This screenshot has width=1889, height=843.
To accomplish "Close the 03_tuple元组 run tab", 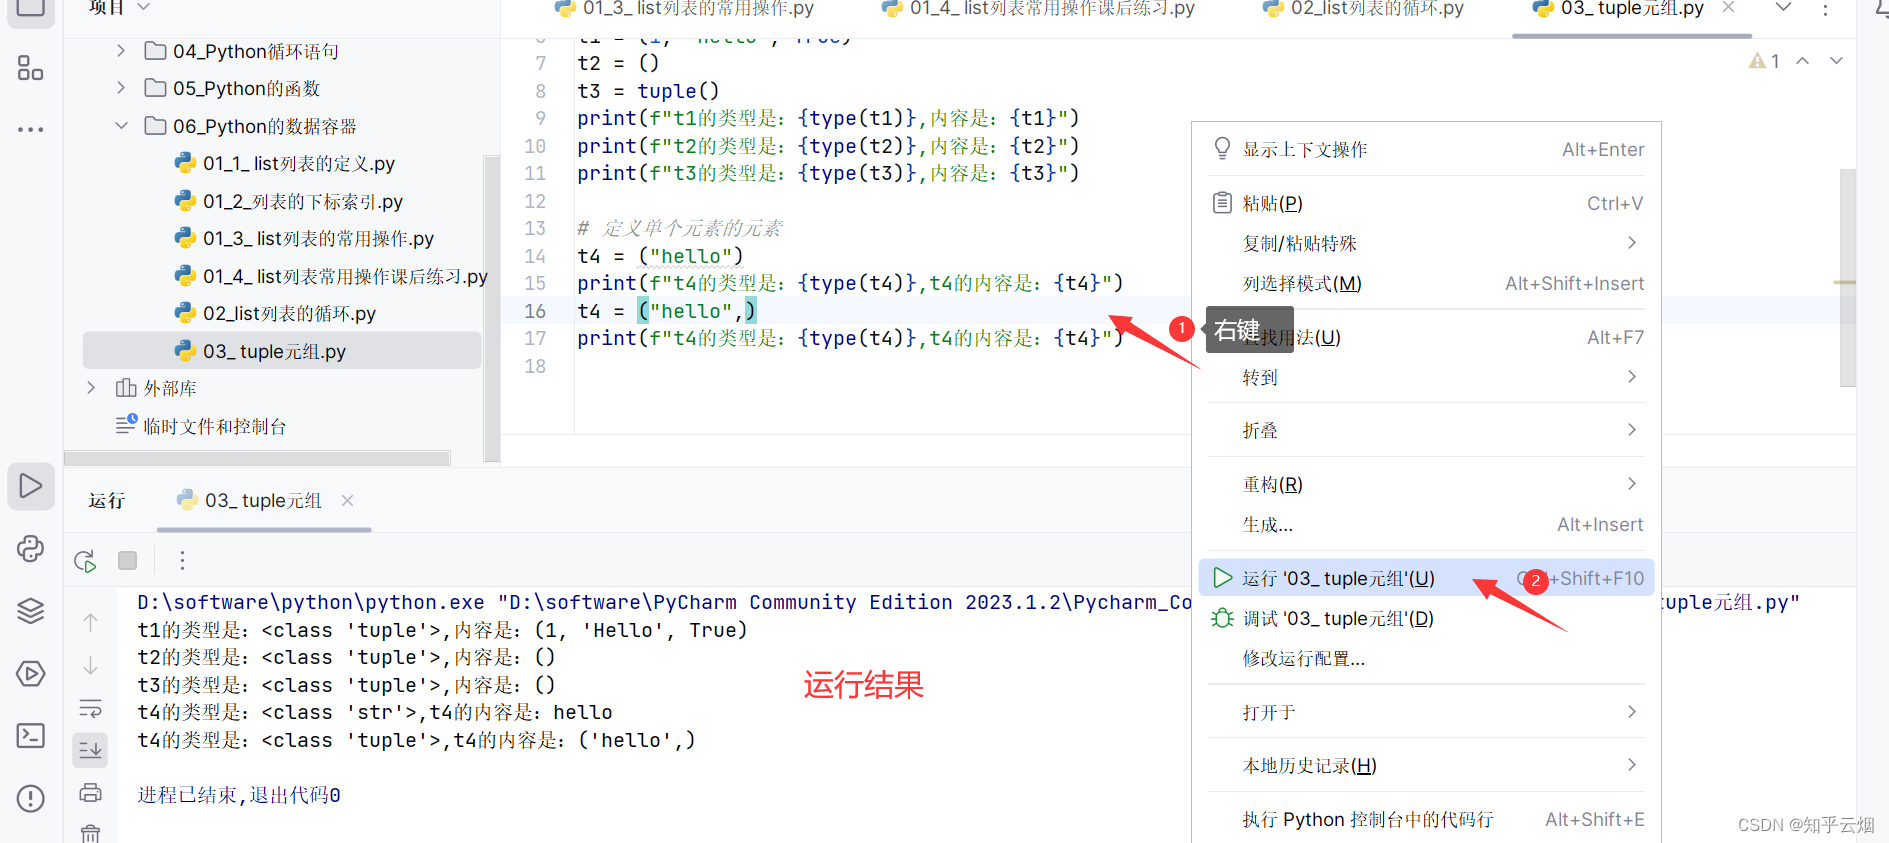I will [347, 500].
